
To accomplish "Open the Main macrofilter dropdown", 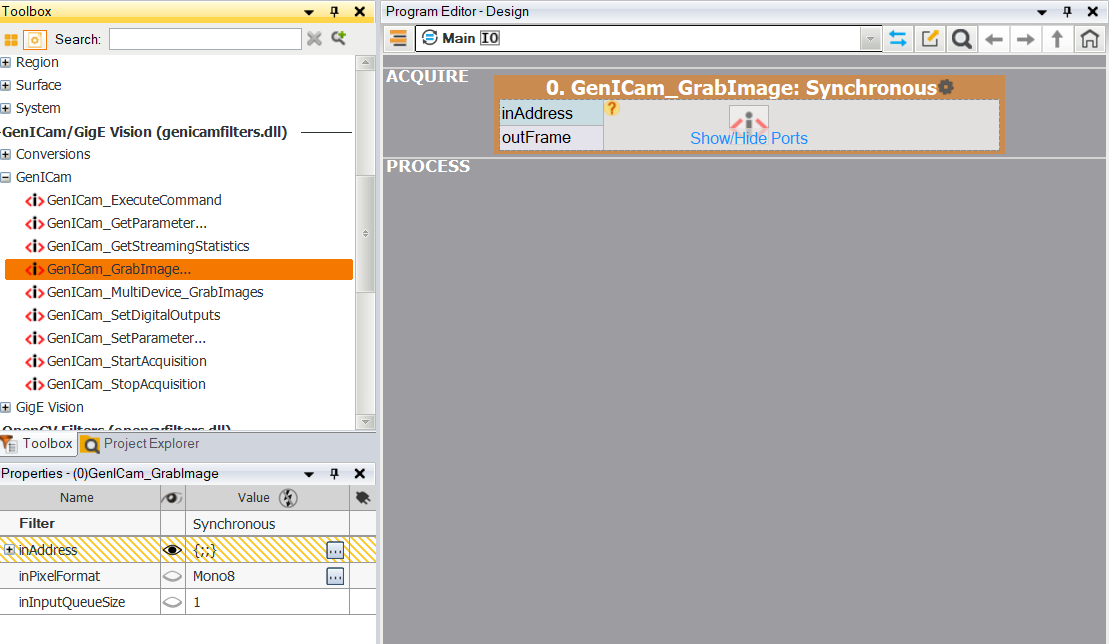I will (x=871, y=39).
